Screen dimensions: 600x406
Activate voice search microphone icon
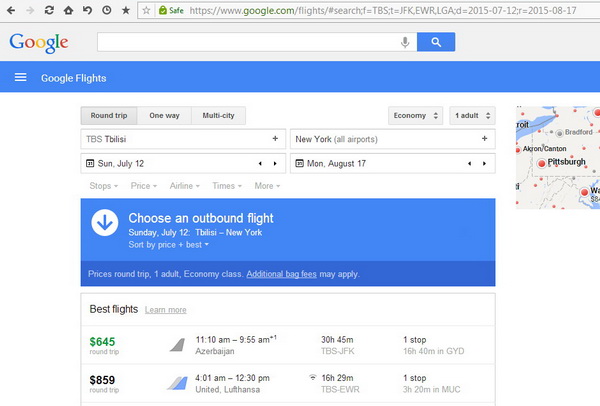tap(405, 42)
